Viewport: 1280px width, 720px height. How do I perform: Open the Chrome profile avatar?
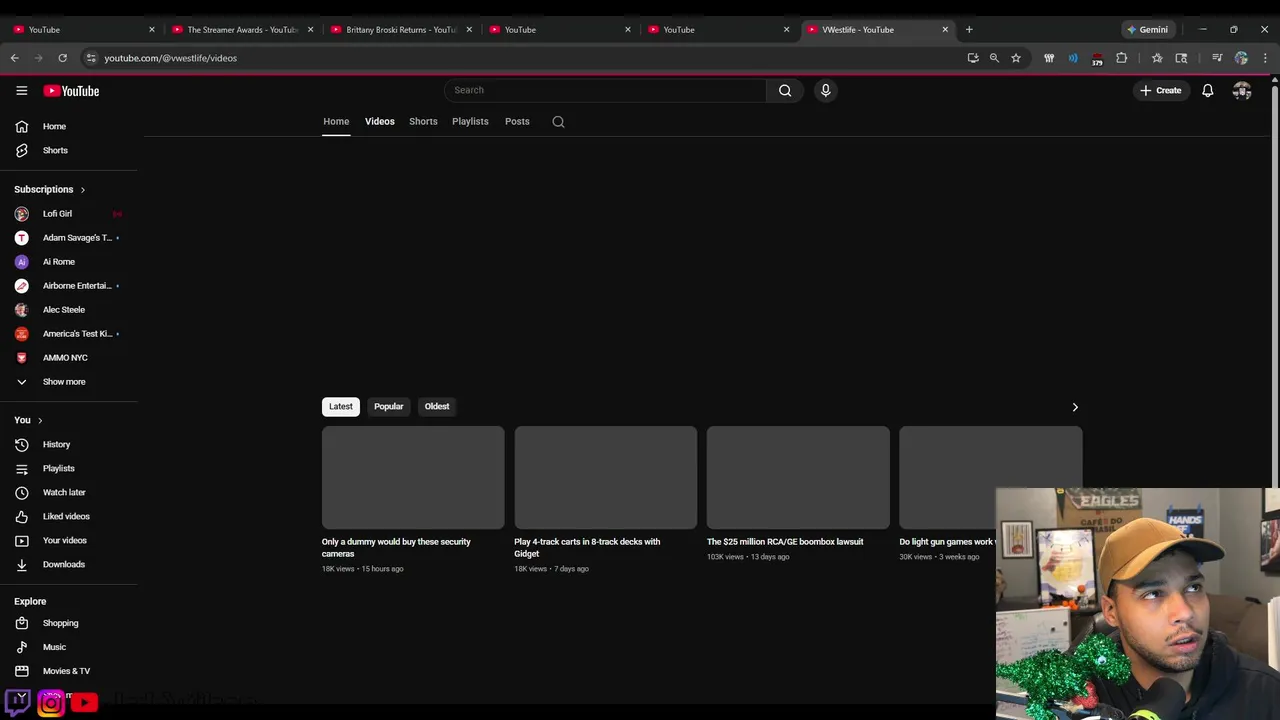[1241, 58]
